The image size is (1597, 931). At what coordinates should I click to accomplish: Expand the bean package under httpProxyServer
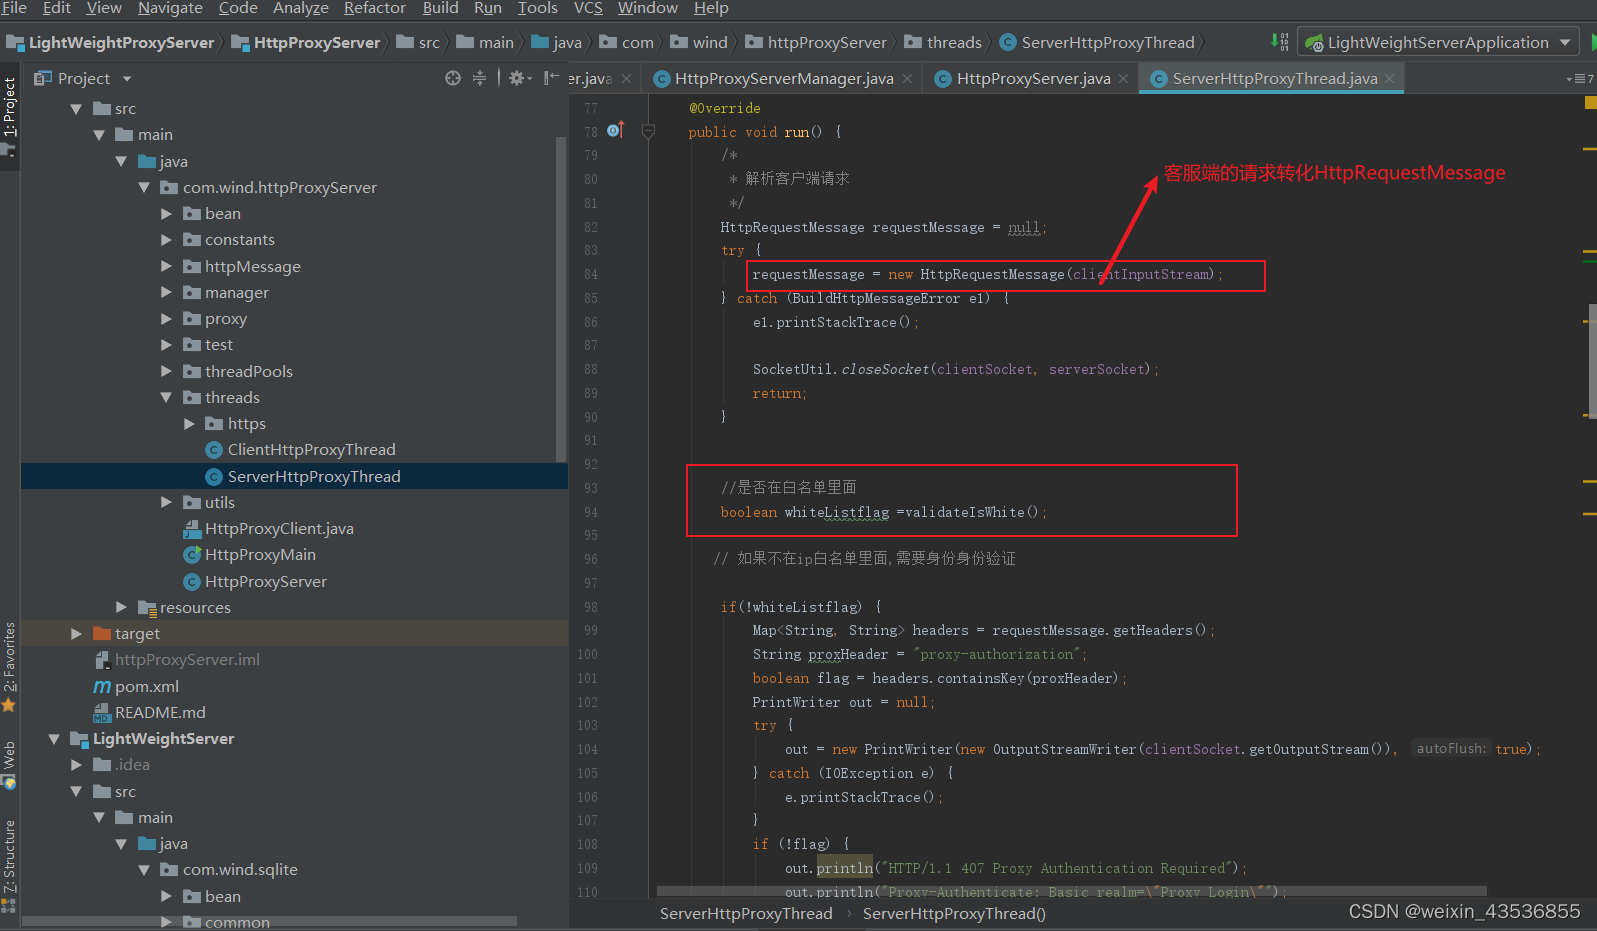(167, 214)
